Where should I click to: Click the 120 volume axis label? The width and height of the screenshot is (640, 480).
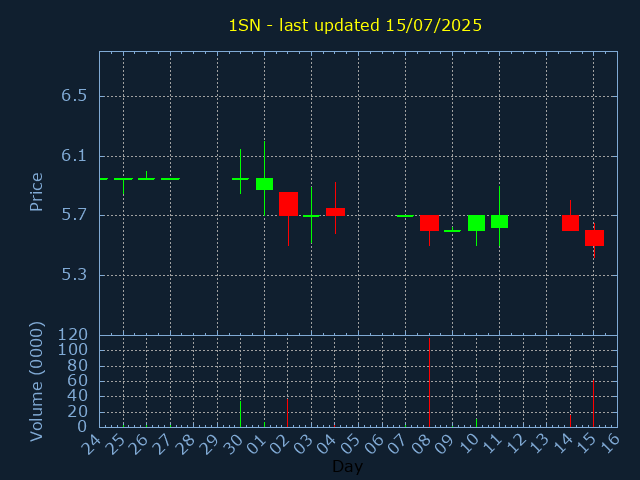click(73, 335)
